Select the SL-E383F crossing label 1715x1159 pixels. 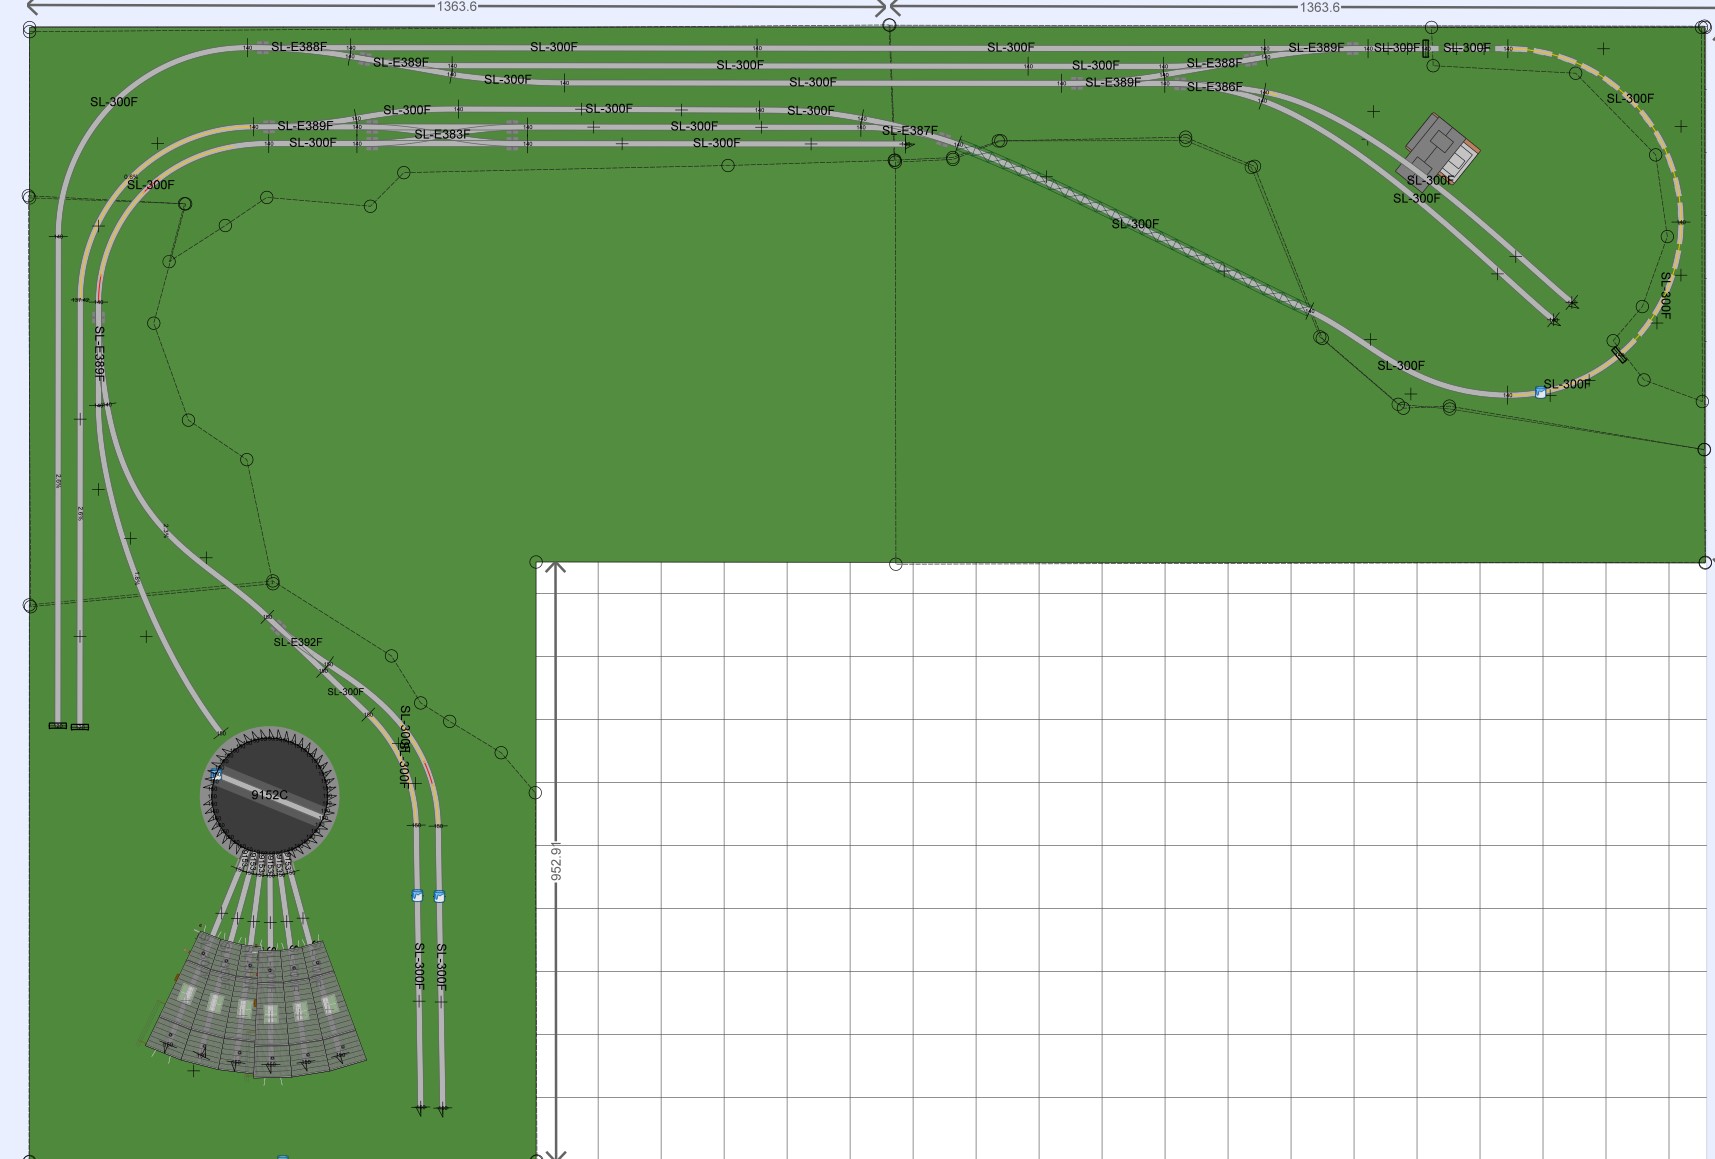[441, 134]
